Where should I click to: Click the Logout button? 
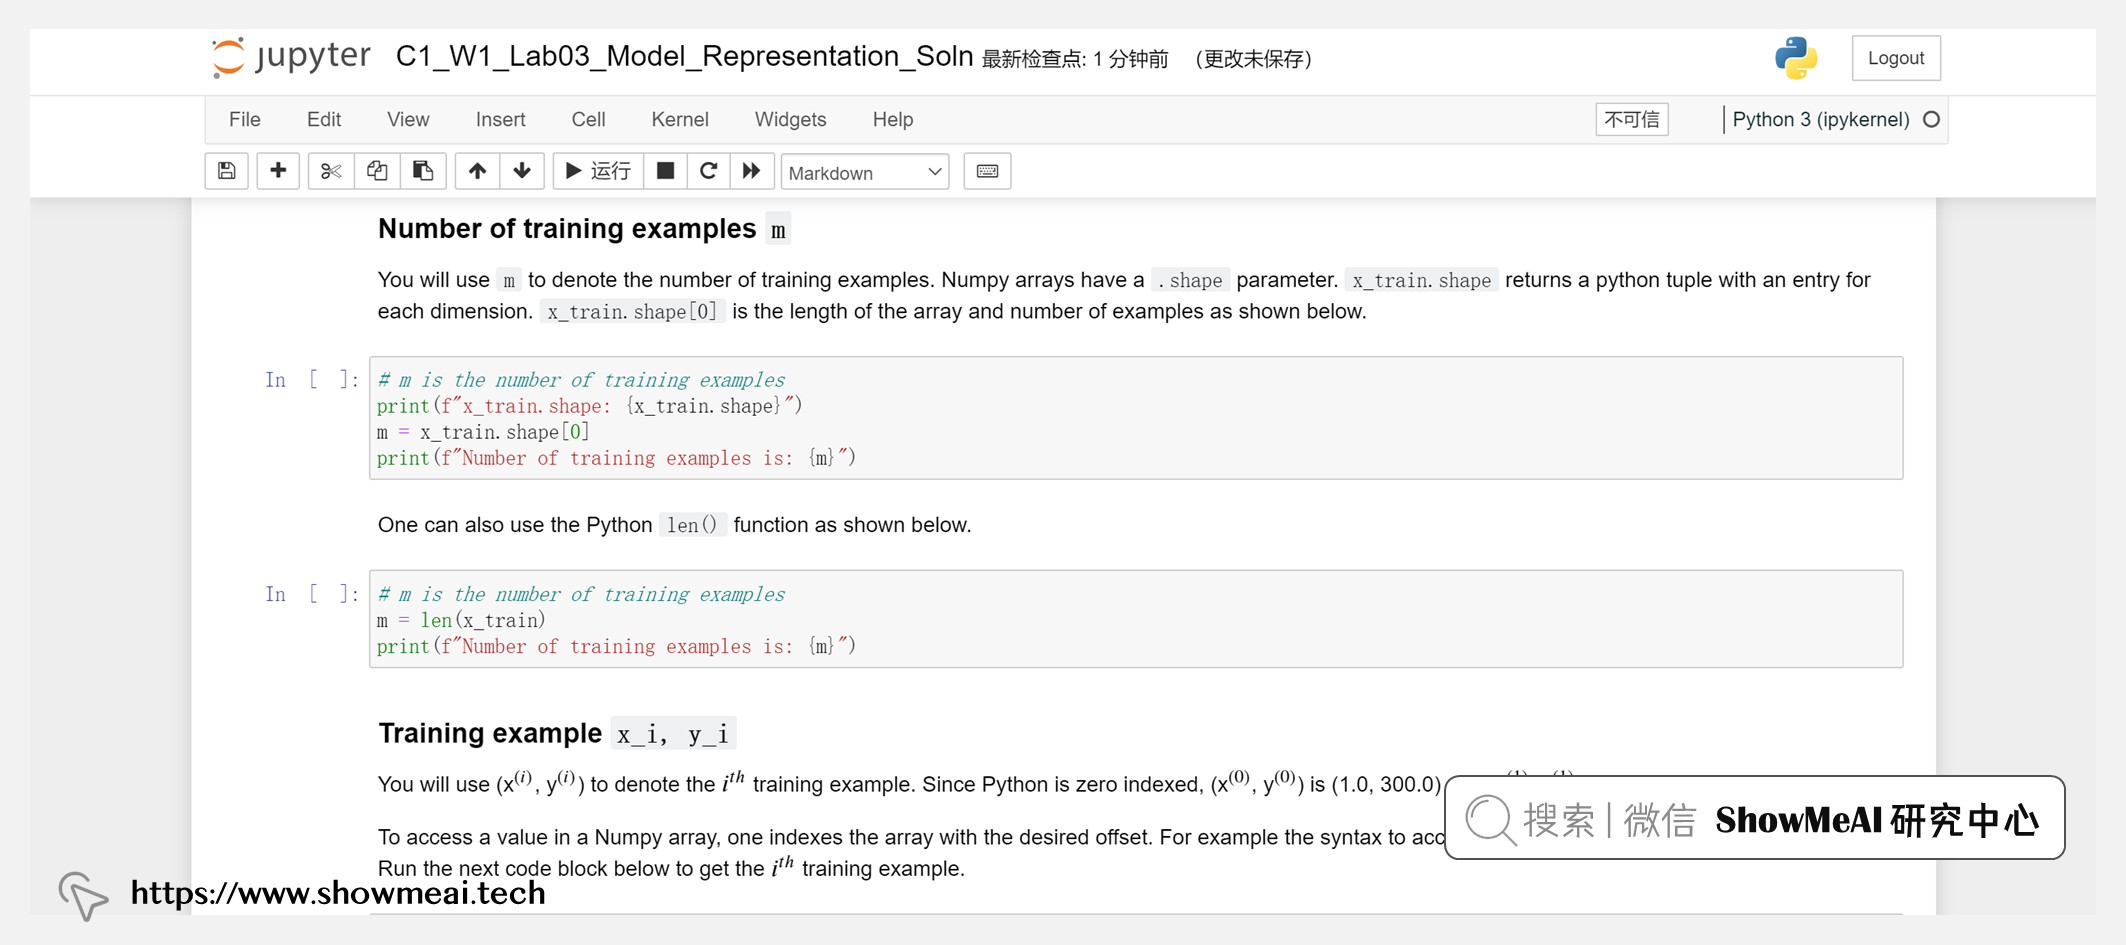pos(1896,58)
